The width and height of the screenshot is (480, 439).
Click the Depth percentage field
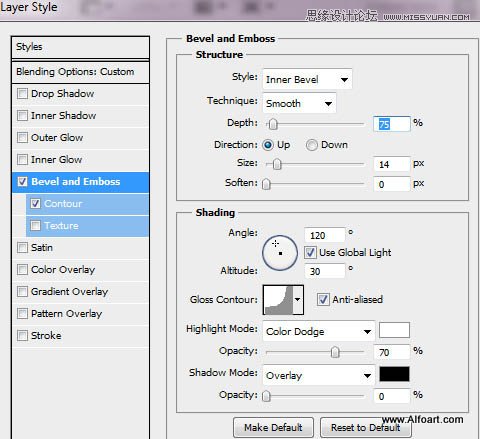pos(391,124)
